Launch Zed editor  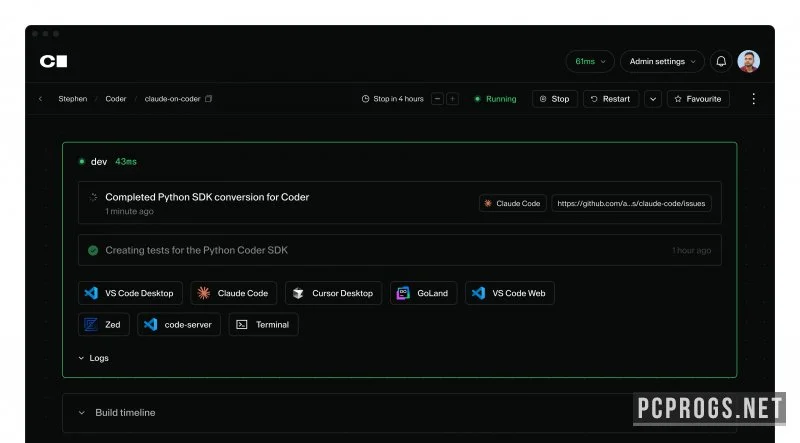point(104,325)
